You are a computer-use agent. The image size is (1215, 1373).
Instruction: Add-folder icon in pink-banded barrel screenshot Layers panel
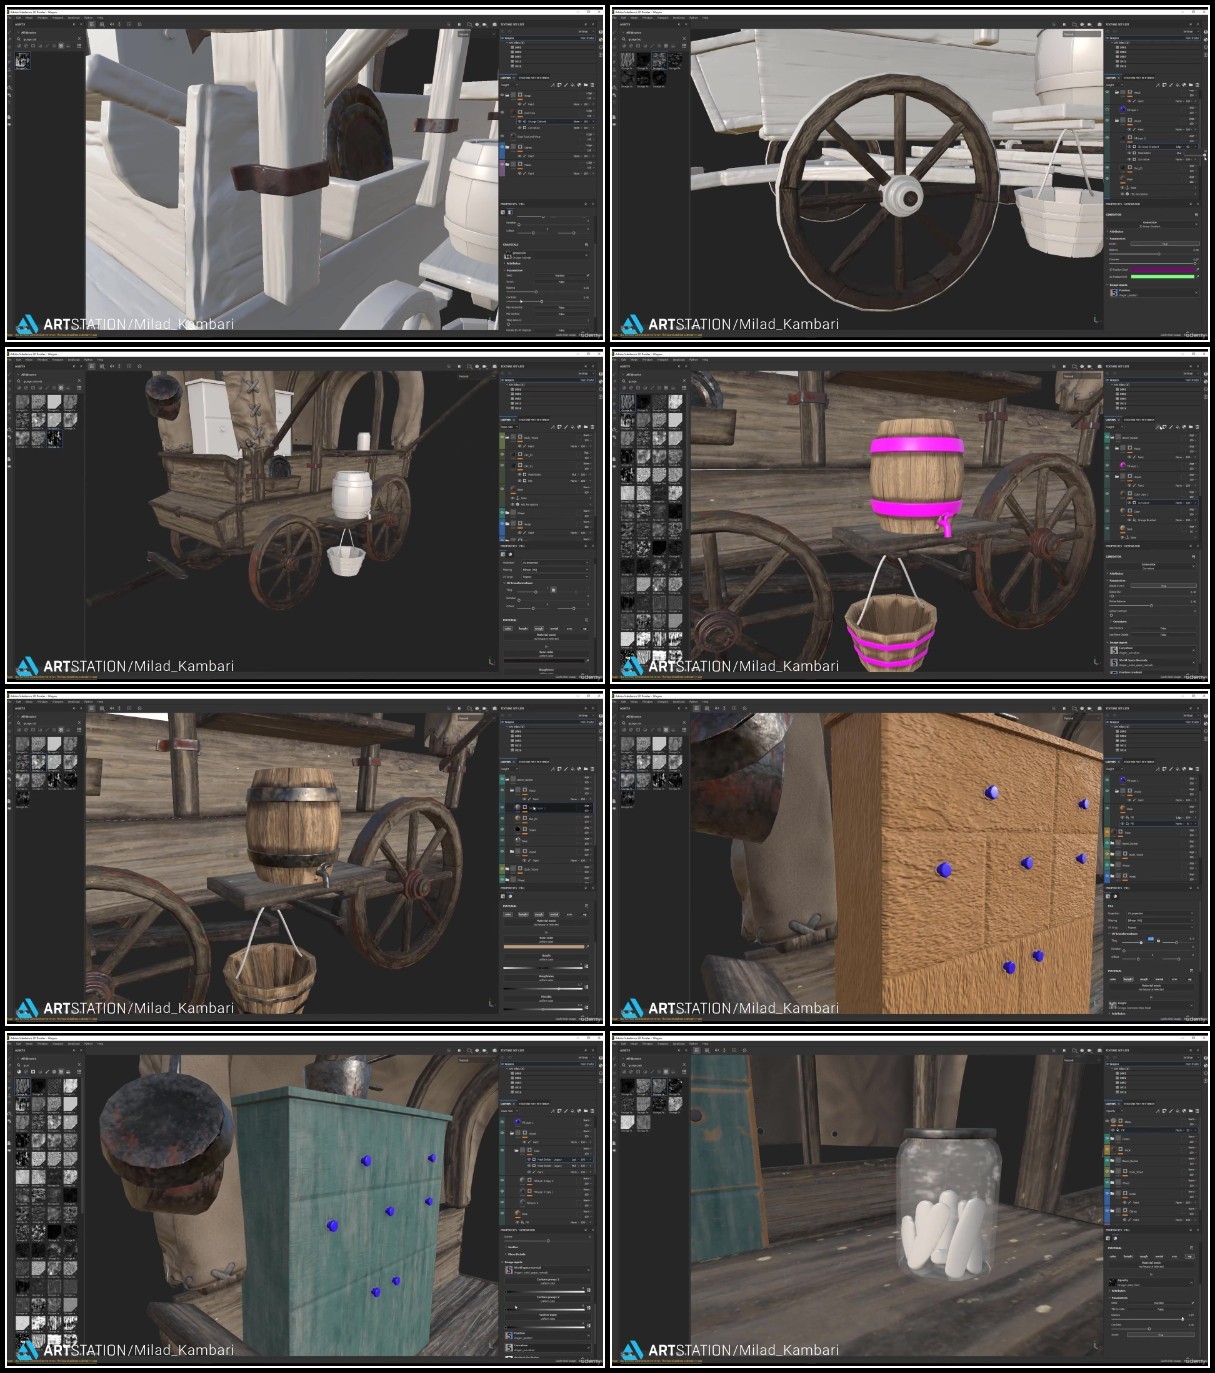(1191, 427)
